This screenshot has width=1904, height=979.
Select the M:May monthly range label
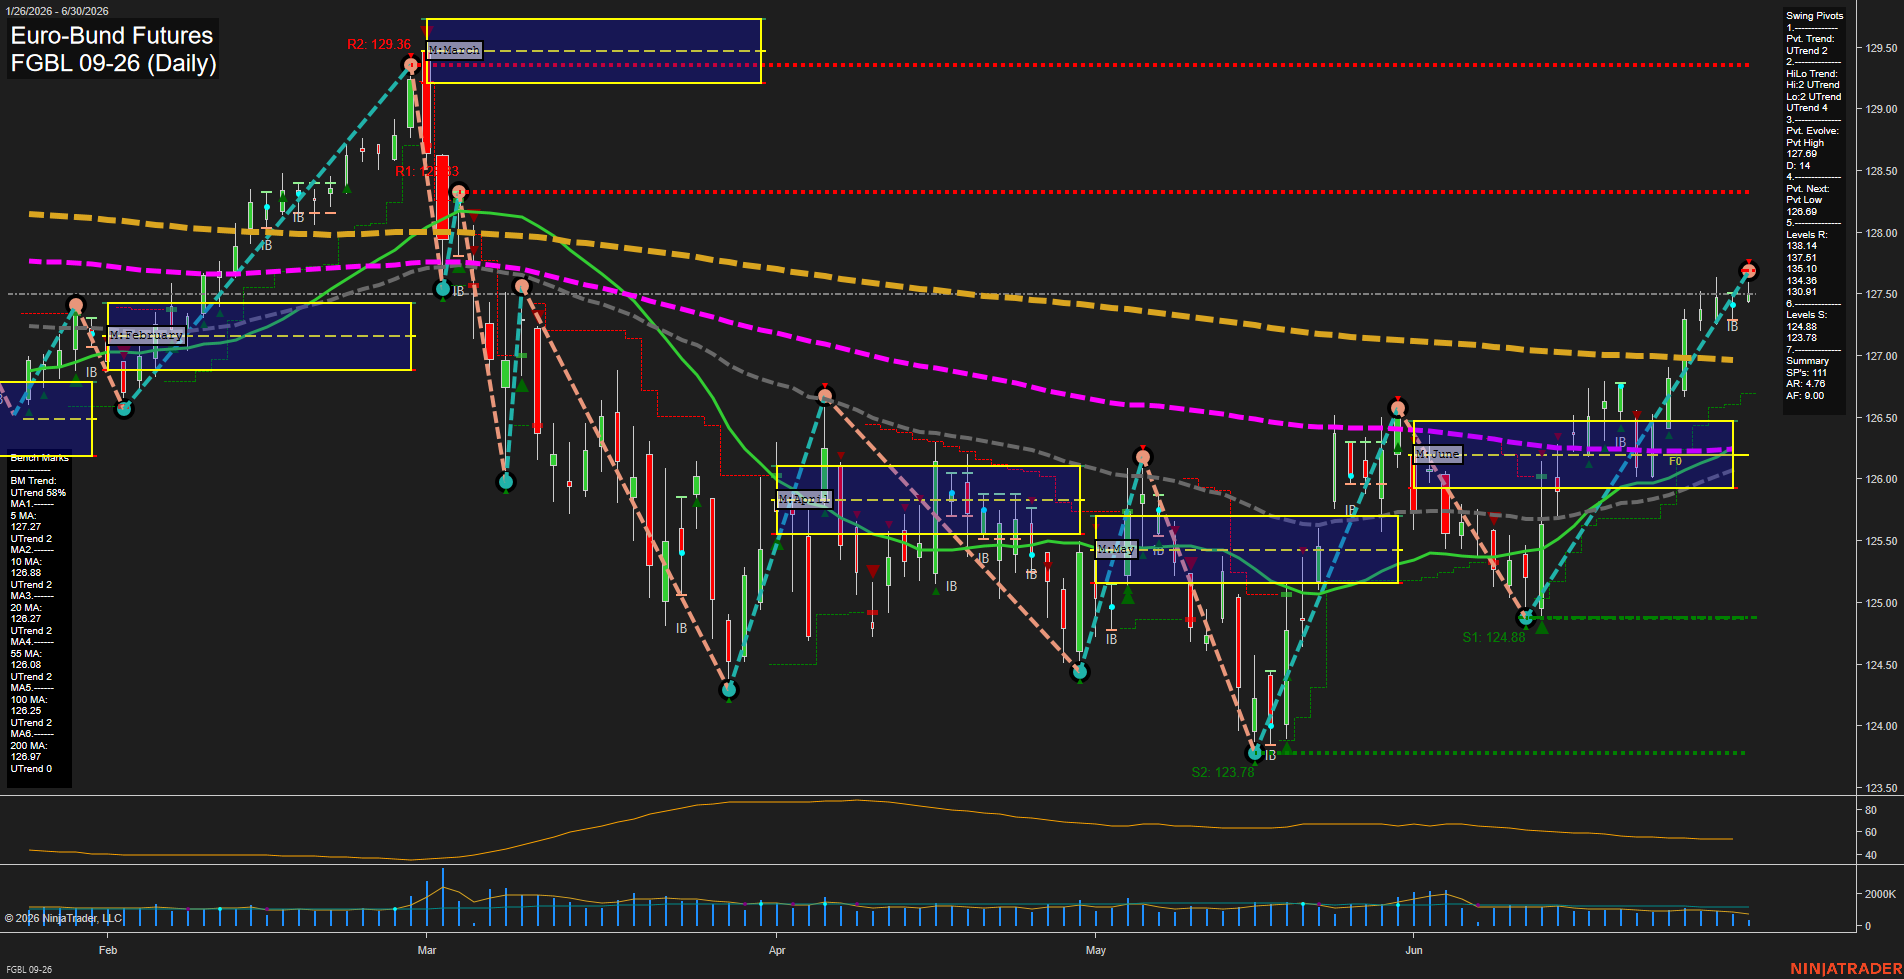pyautogui.click(x=1116, y=549)
